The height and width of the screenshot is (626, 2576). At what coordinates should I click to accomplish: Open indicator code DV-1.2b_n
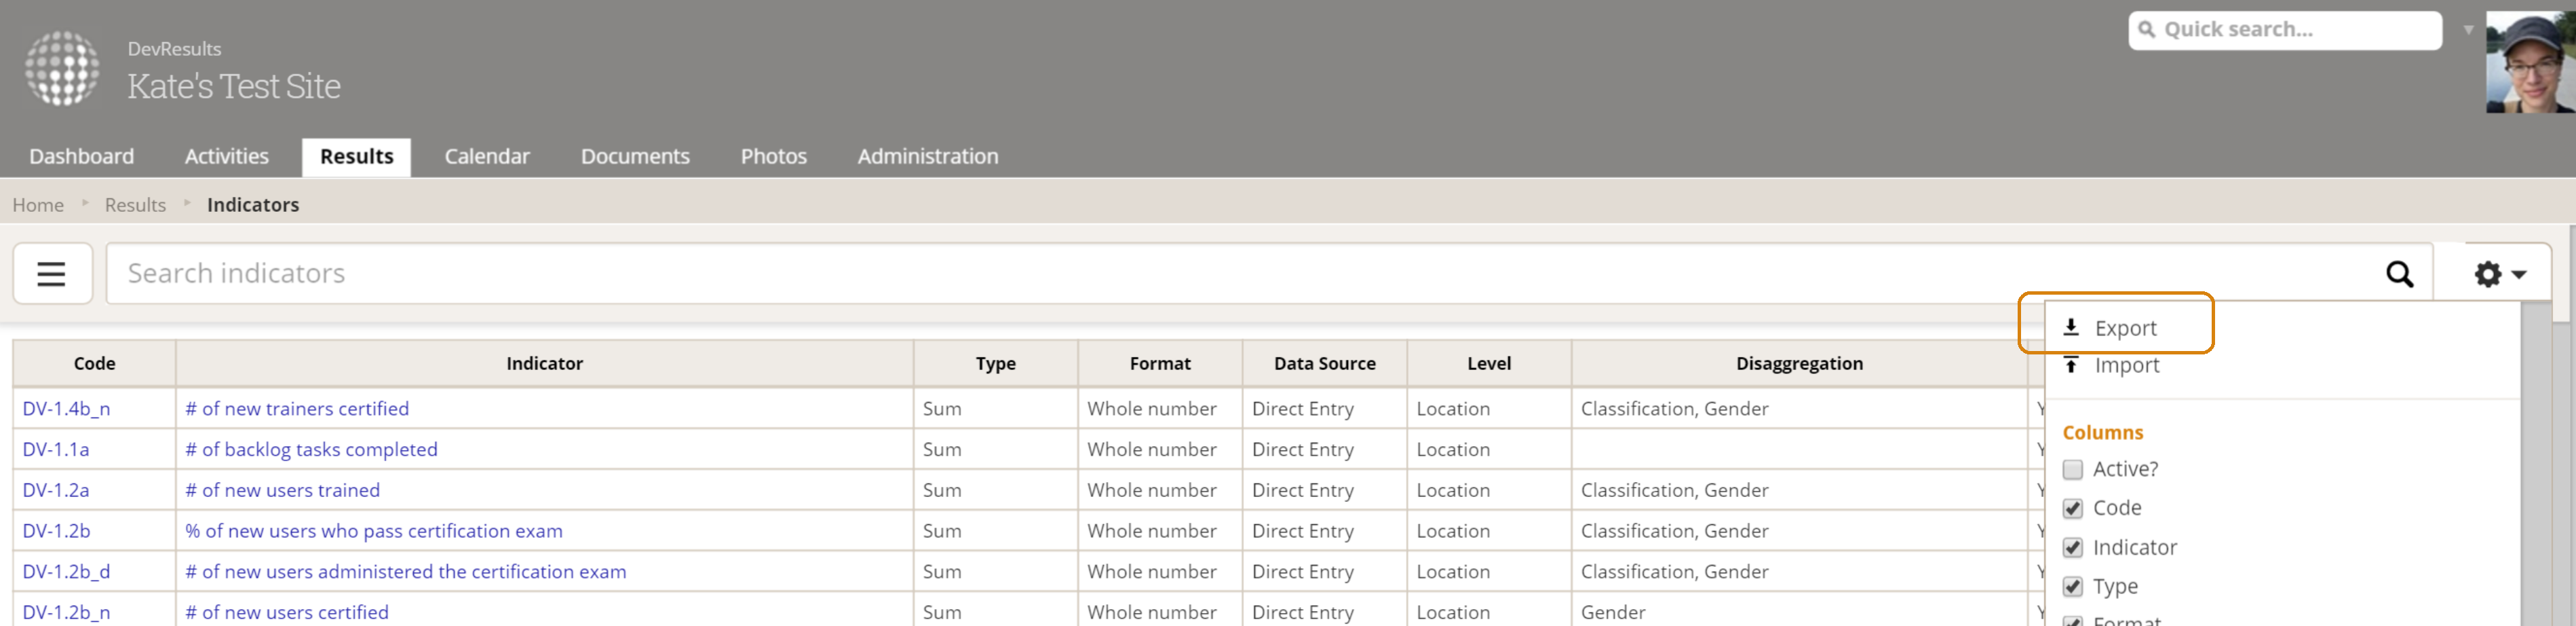click(x=66, y=612)
